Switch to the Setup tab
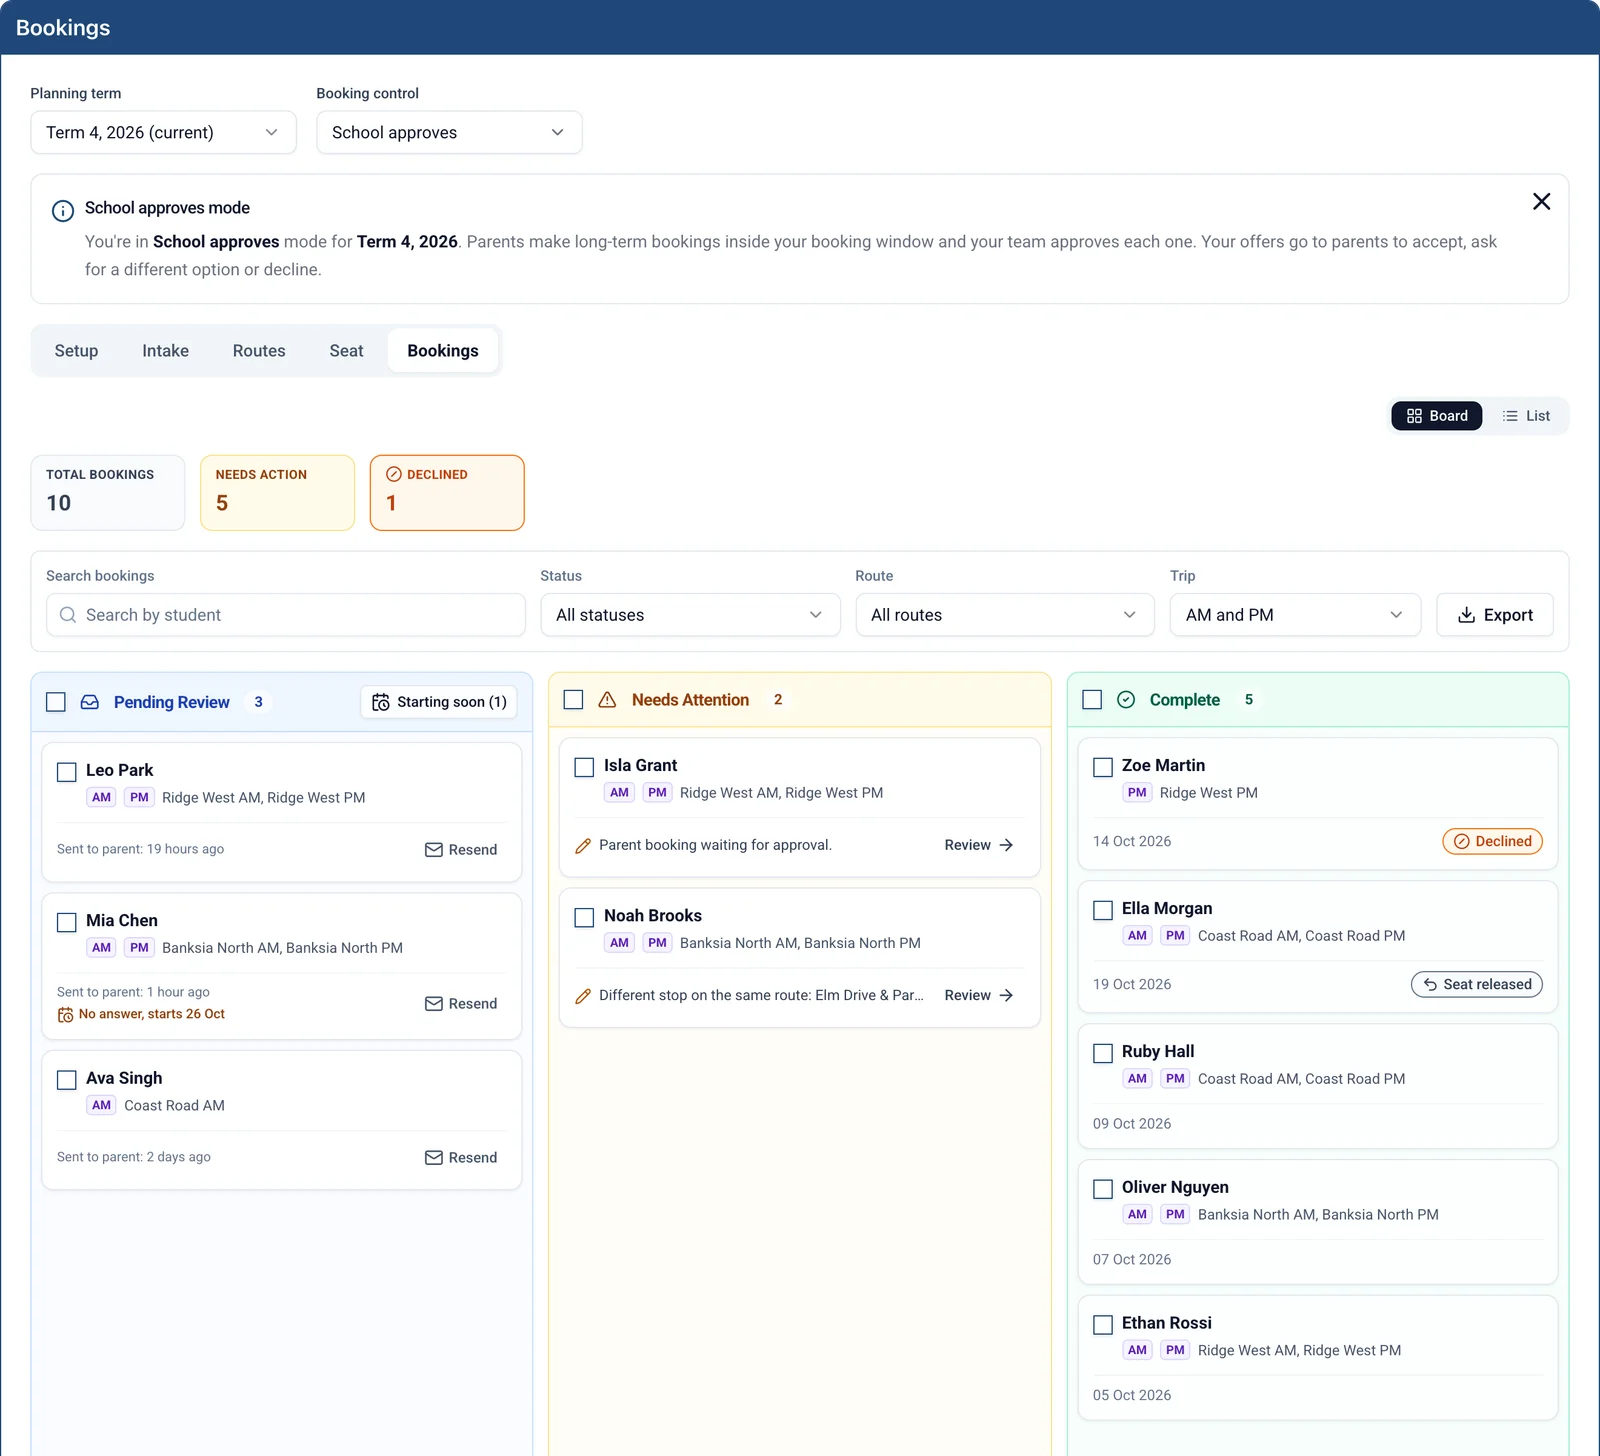This screenshot has height=1456, width=1600. click(76, 351)
